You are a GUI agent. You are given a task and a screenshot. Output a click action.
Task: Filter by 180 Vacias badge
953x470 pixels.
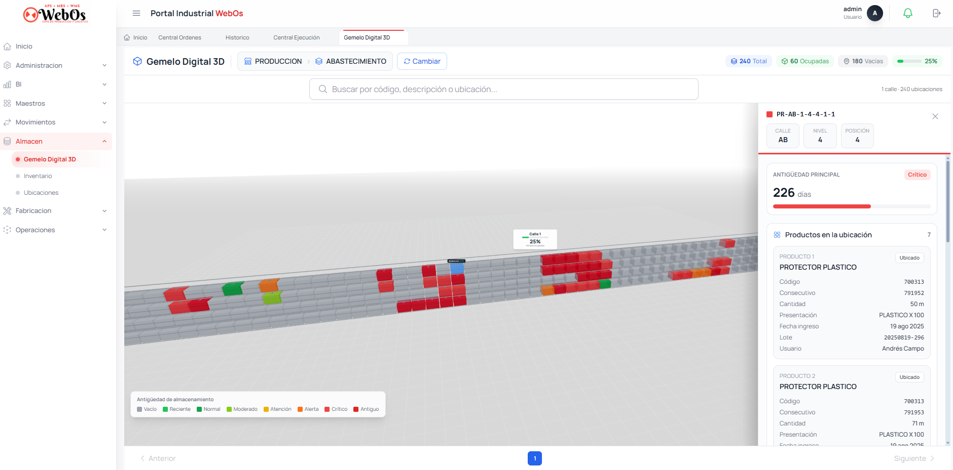863,61
